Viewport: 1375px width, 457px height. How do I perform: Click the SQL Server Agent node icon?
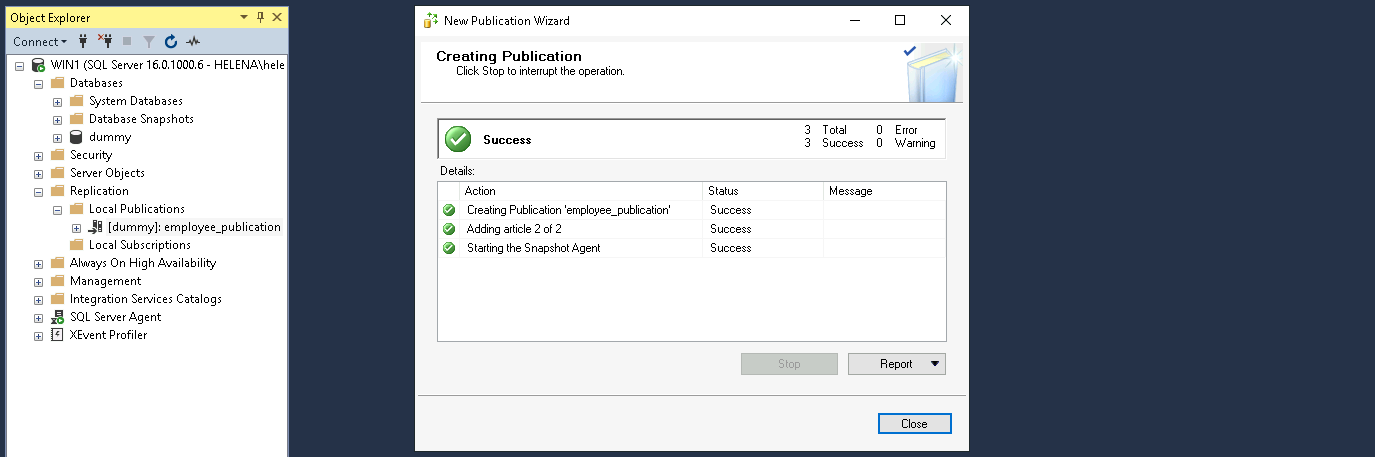(57, 317)
